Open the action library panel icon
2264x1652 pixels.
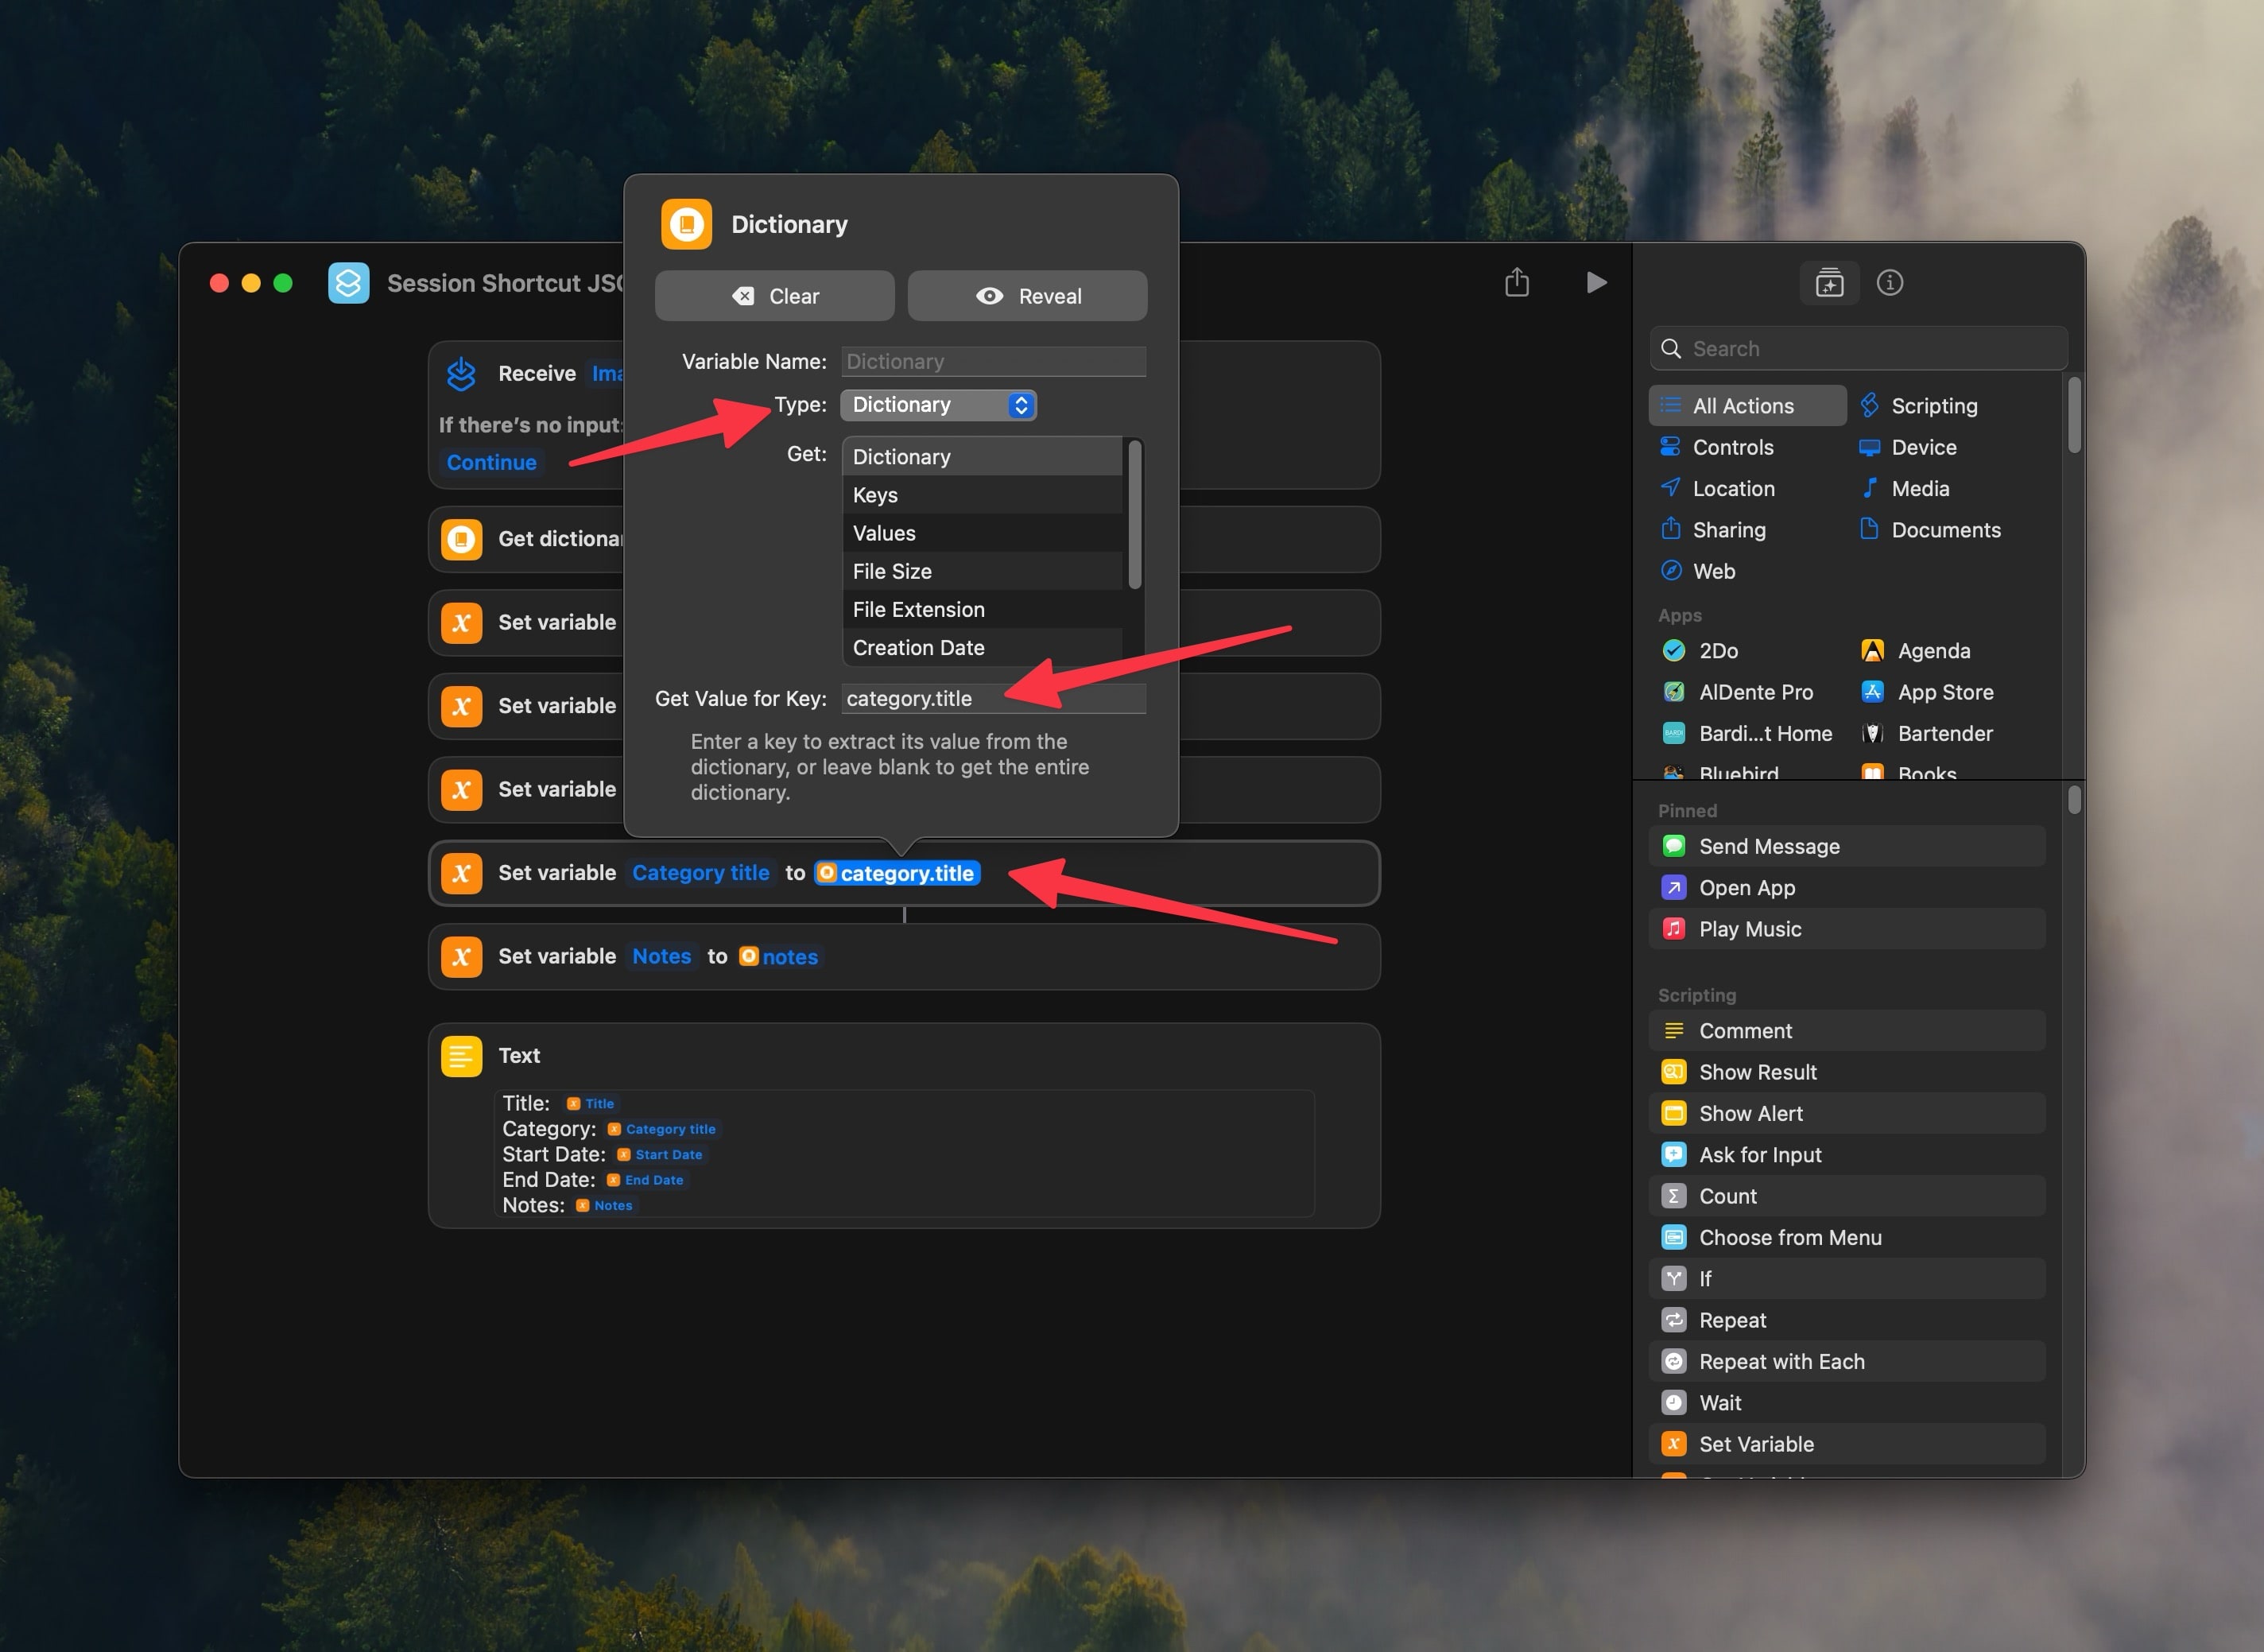[1829, 283]
